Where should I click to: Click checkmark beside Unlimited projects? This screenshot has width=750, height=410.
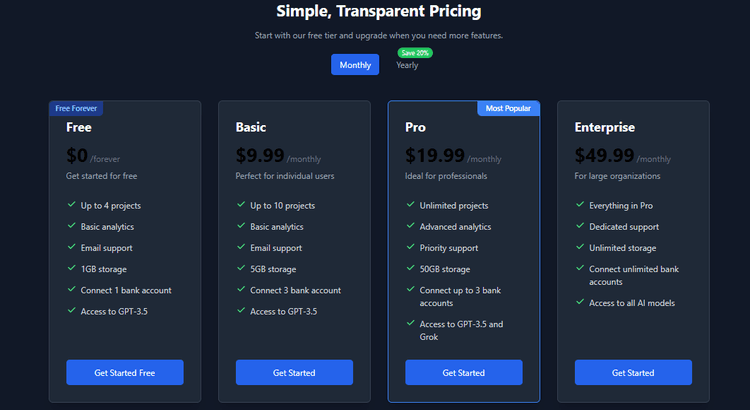(x=411, y=205)
